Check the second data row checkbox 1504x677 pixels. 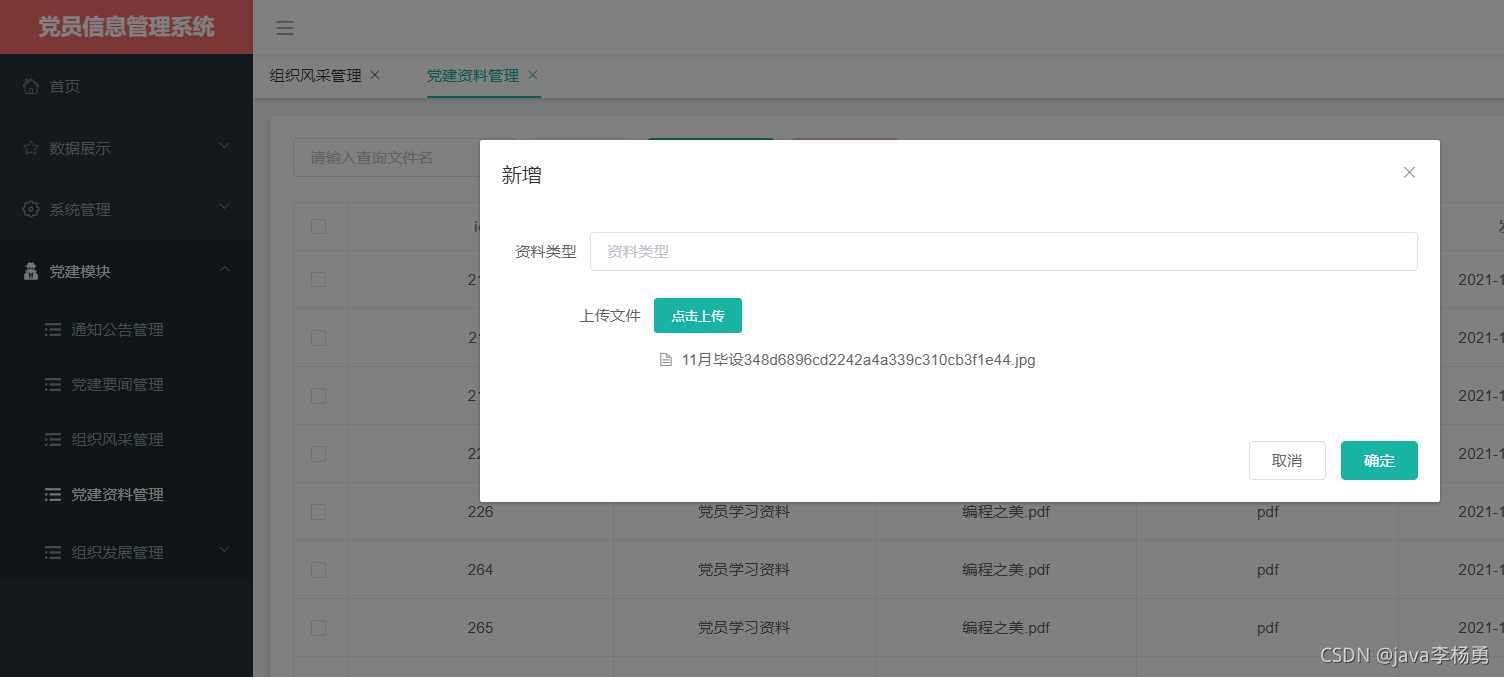(x=319, y=338)
